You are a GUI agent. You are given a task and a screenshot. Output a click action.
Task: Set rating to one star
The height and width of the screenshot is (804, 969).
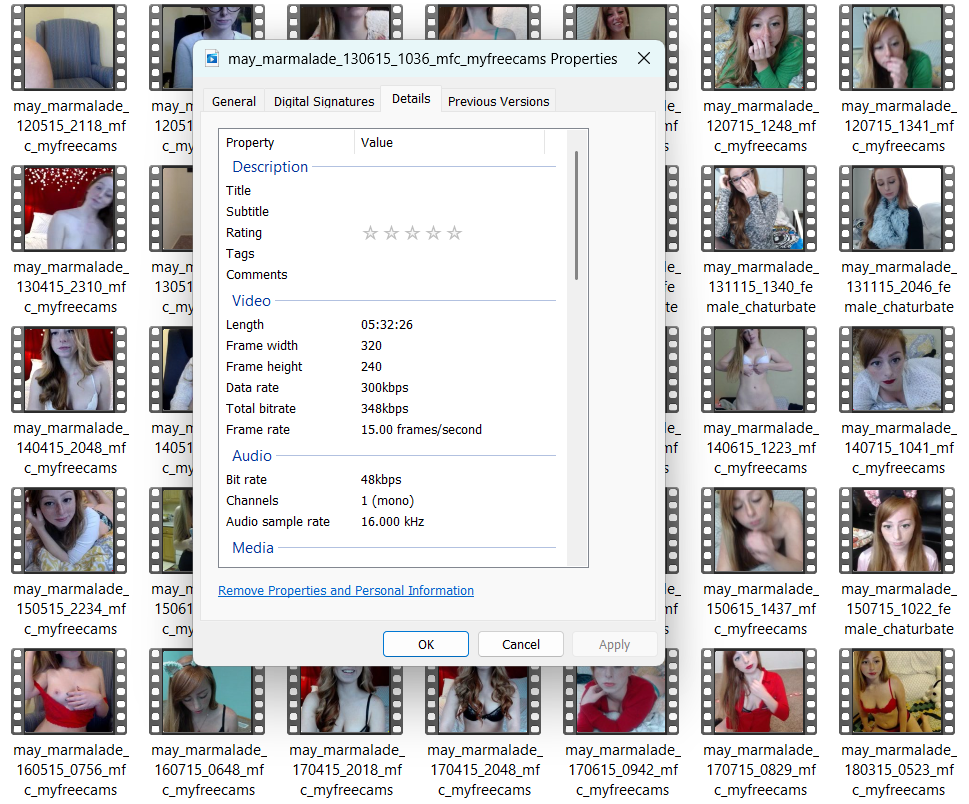370,233
